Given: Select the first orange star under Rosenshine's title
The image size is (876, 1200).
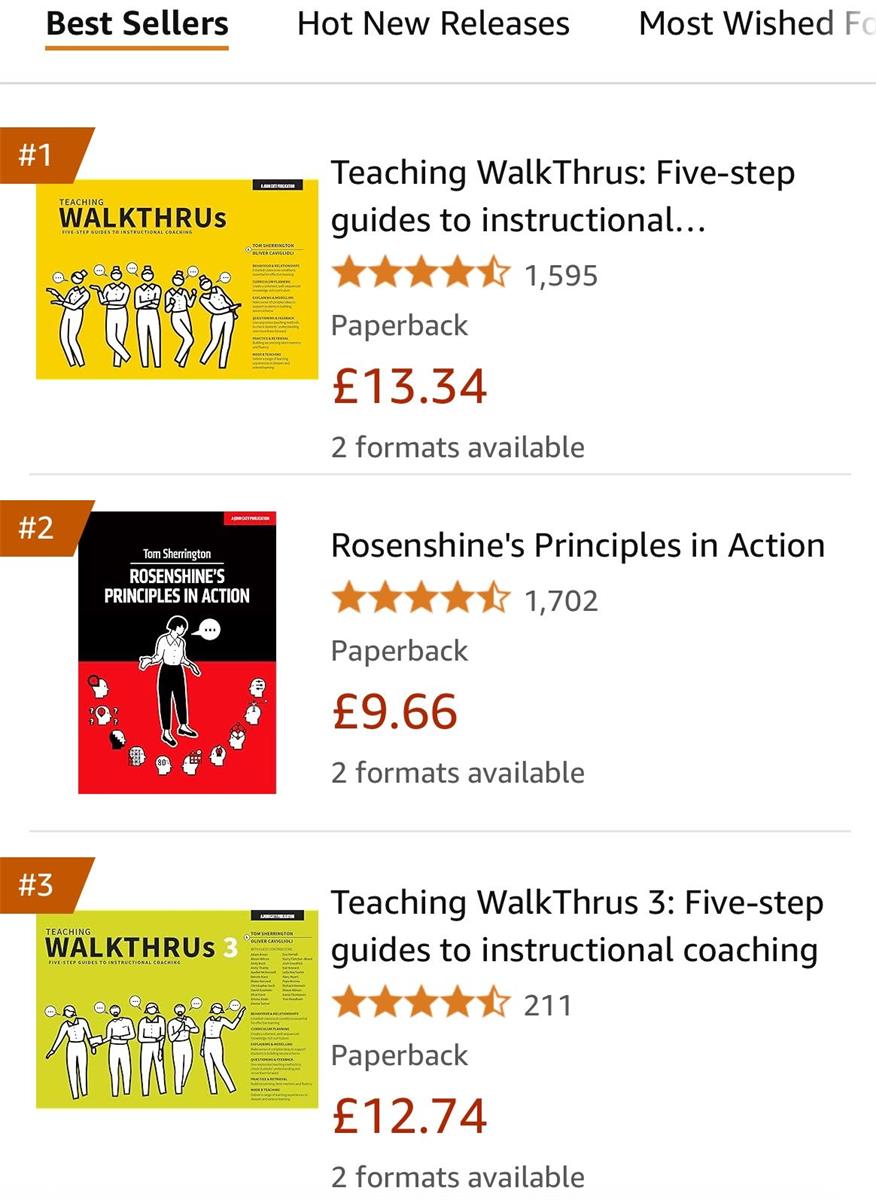Looking at the screenshot, I should pyautogui.click(x=348, y=598).
